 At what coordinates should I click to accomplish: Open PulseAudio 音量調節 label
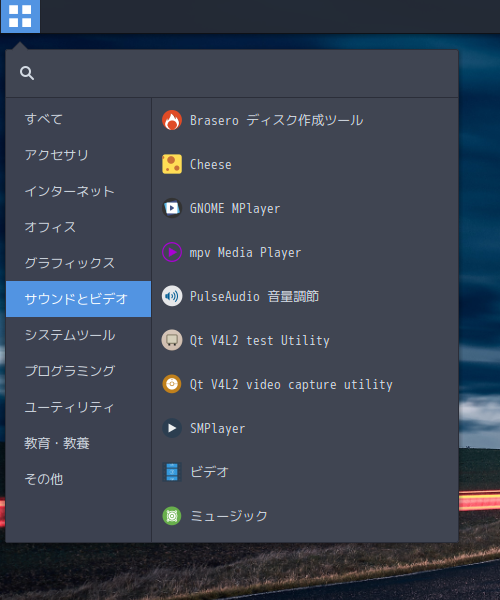pos(254,296)
